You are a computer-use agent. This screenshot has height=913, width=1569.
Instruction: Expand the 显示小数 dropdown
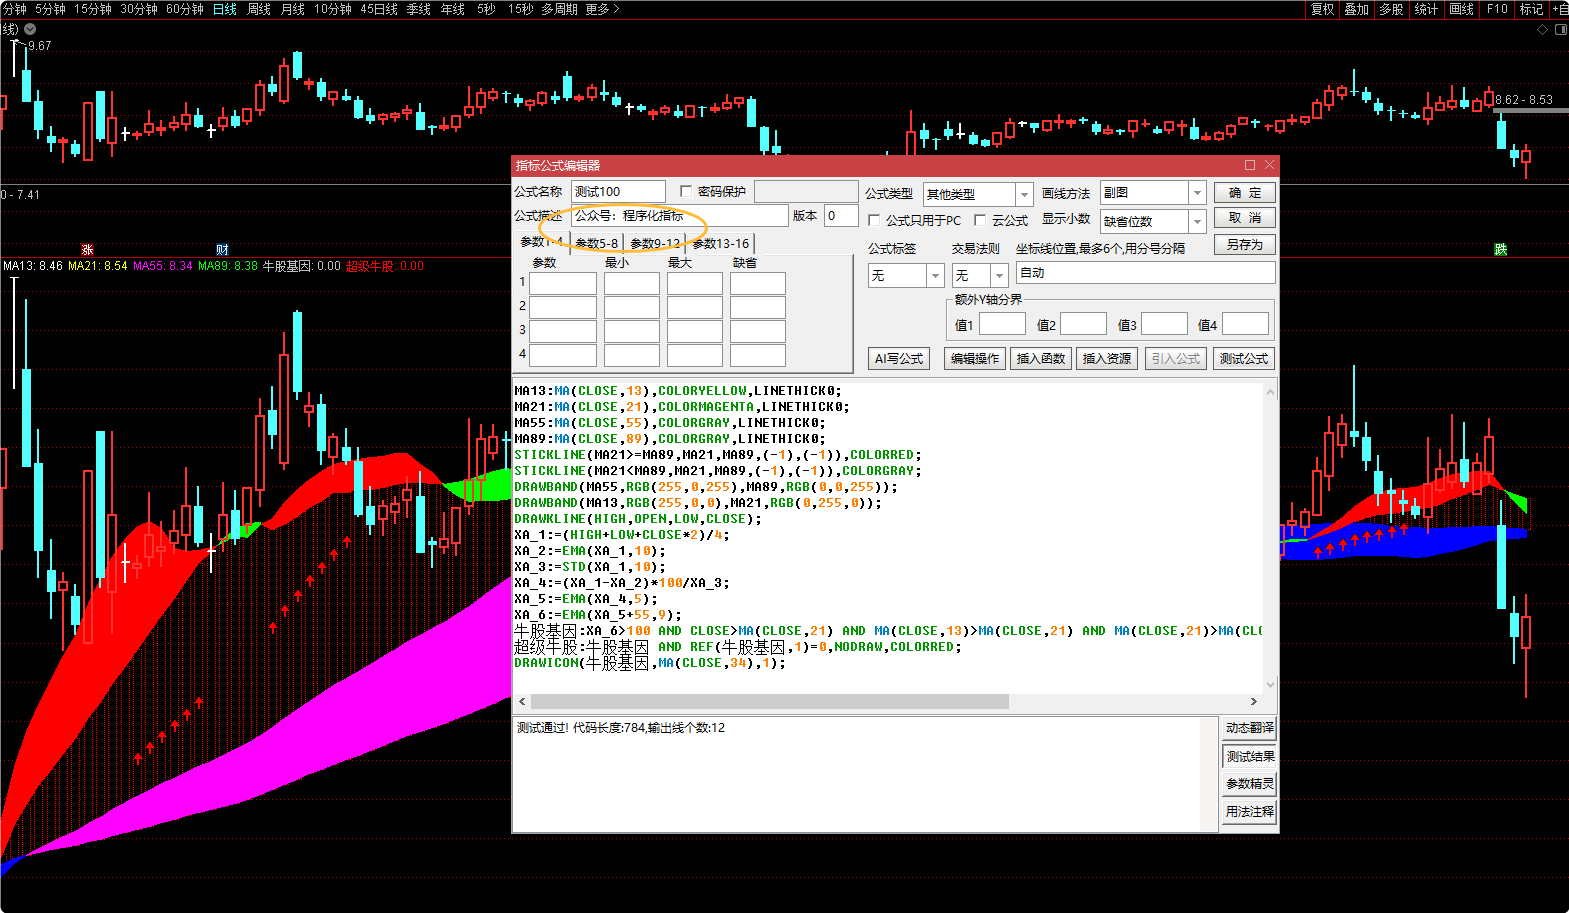(x=1197, y=221)
